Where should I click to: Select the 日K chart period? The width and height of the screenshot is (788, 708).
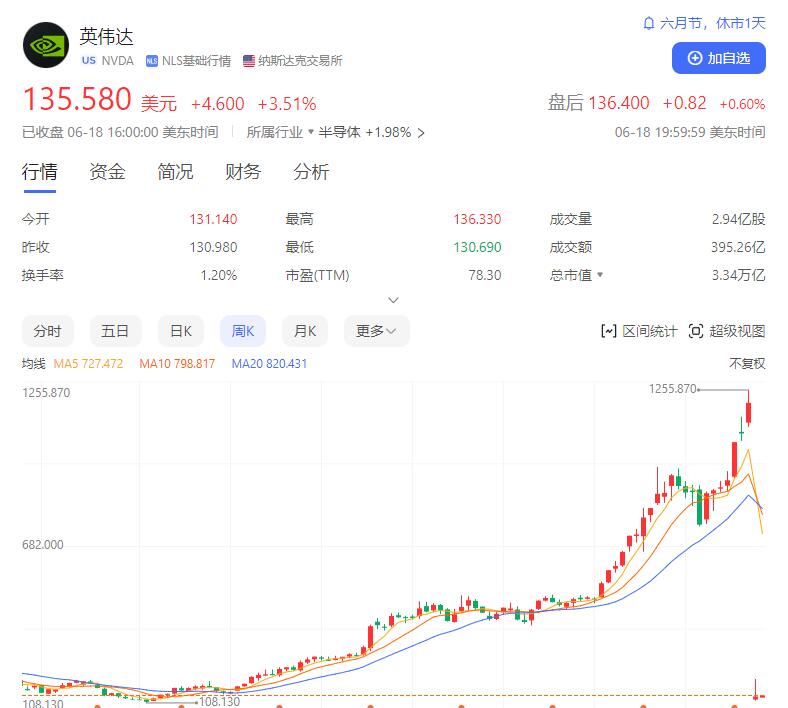pos(181,331)
